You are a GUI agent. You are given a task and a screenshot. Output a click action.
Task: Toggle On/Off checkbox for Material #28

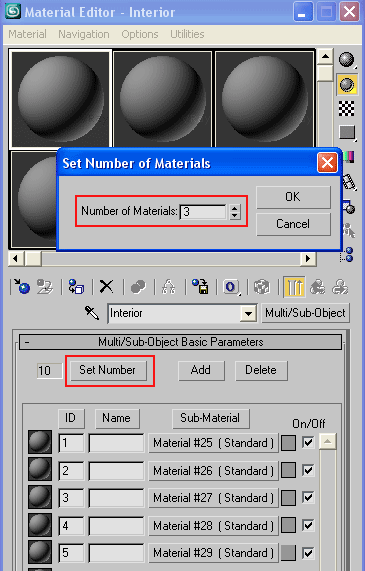pyautogui.click(x=308, y=525)
